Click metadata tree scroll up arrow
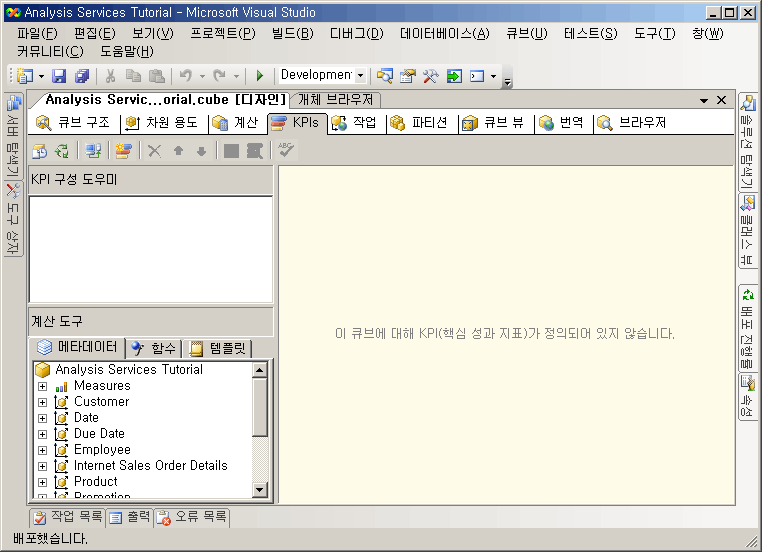This screenshot has width=762, height=552. click(x=260, y=370)
